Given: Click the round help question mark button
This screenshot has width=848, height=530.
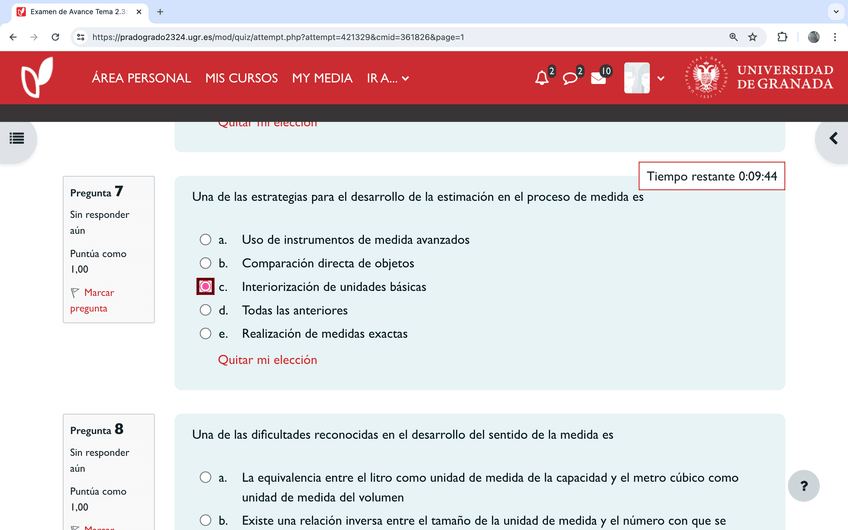Looking at the screenshot, I should click(804, 486).
